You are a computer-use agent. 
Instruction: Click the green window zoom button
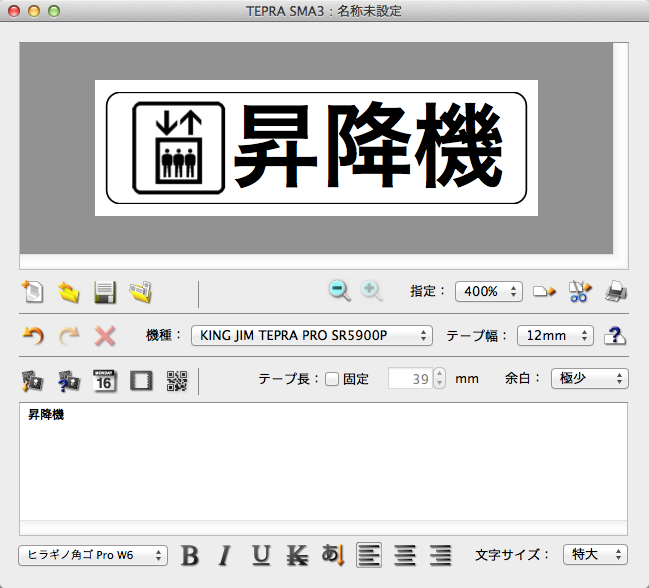54,11
